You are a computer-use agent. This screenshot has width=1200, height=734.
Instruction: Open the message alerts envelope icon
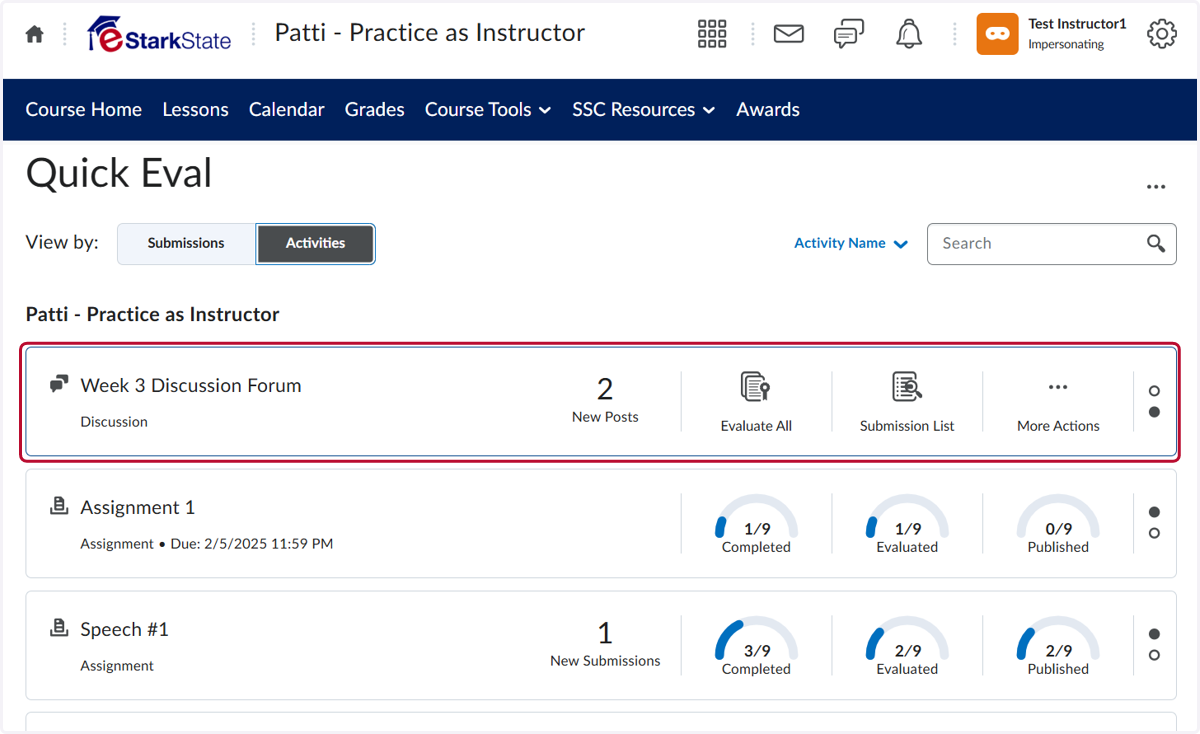tap(789, 34)
